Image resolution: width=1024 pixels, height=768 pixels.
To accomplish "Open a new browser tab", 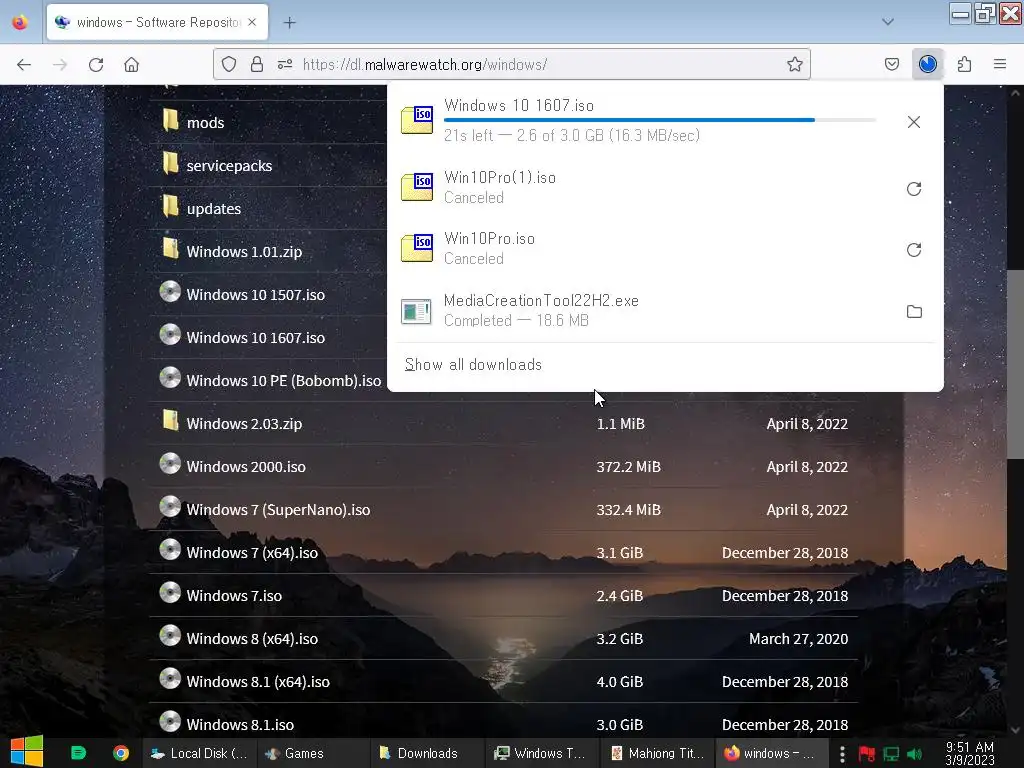I will click(x=289, y=23).
